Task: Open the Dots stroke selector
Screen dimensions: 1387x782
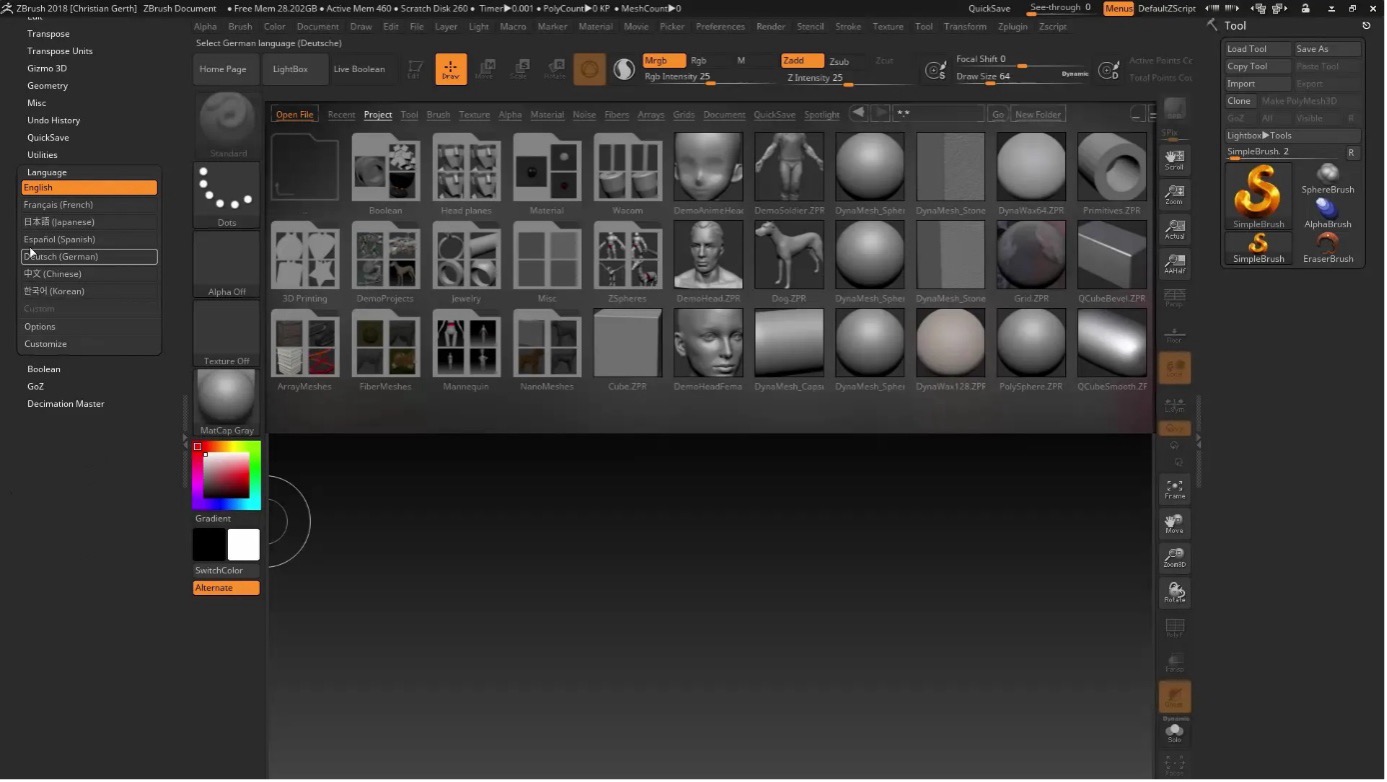Action: 227,194
